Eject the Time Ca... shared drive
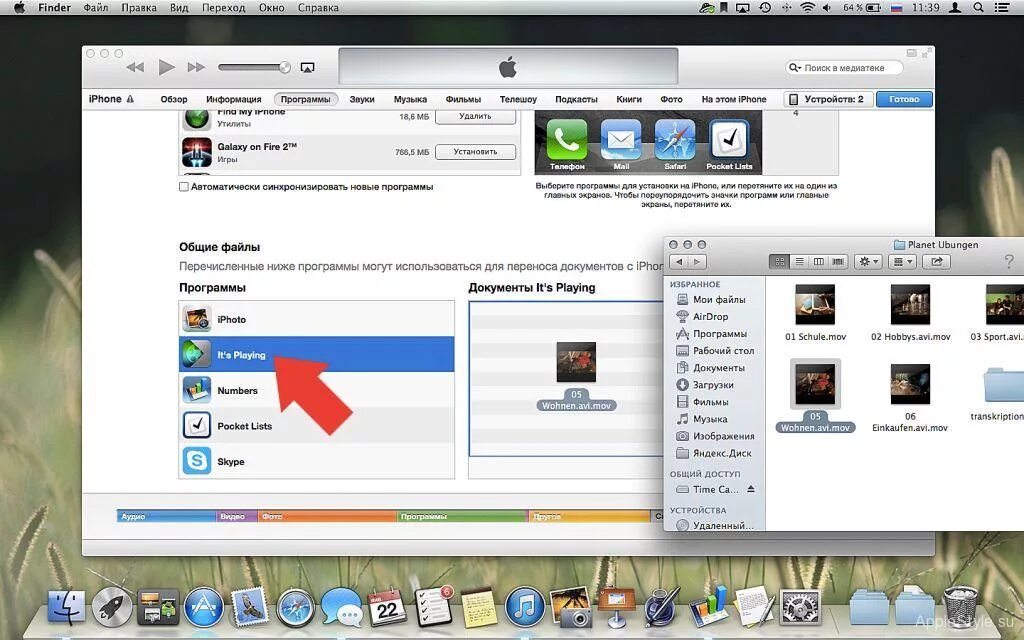The image size is (1024, 640). (751, 488)
